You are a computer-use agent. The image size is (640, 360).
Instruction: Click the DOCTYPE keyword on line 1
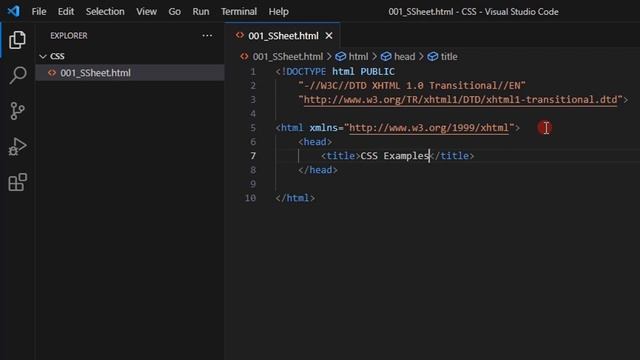pos(306,71)
